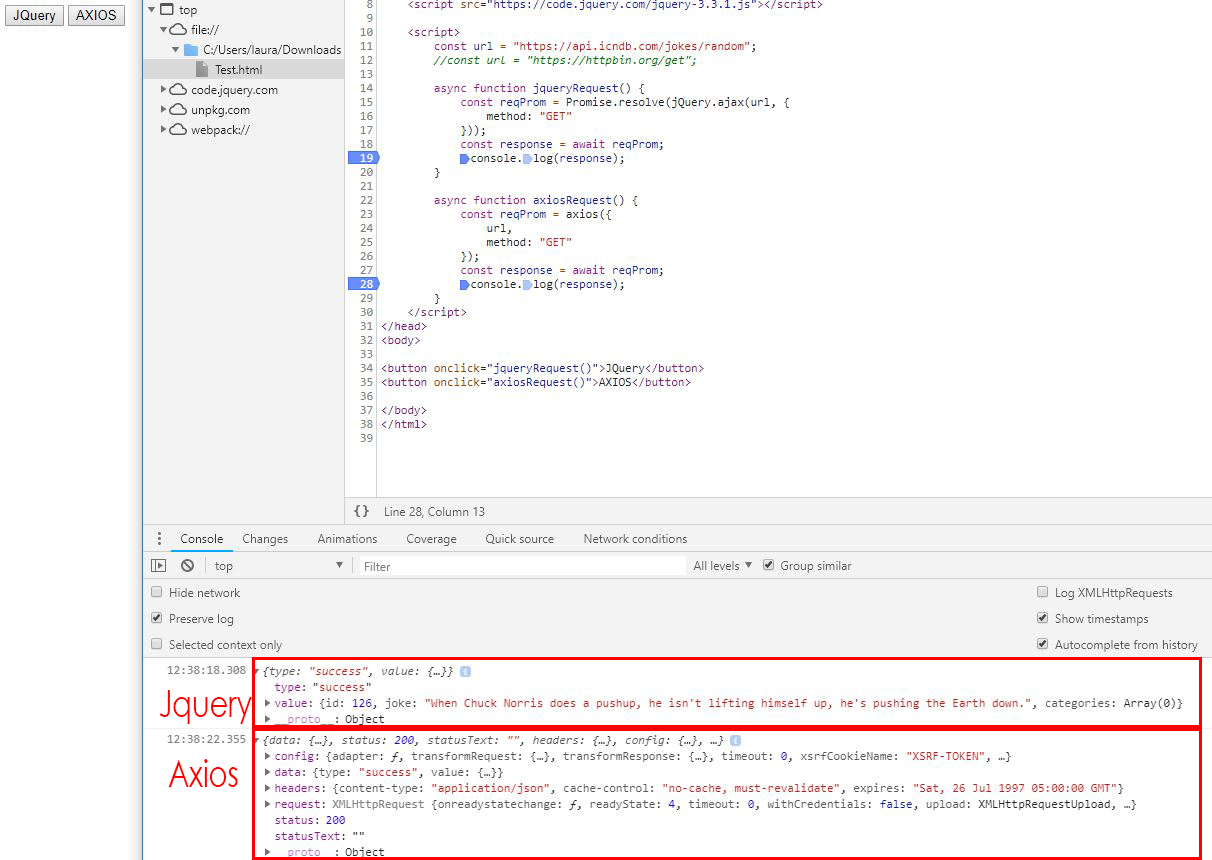Disable Autocomplete from history

point(1043,644)
